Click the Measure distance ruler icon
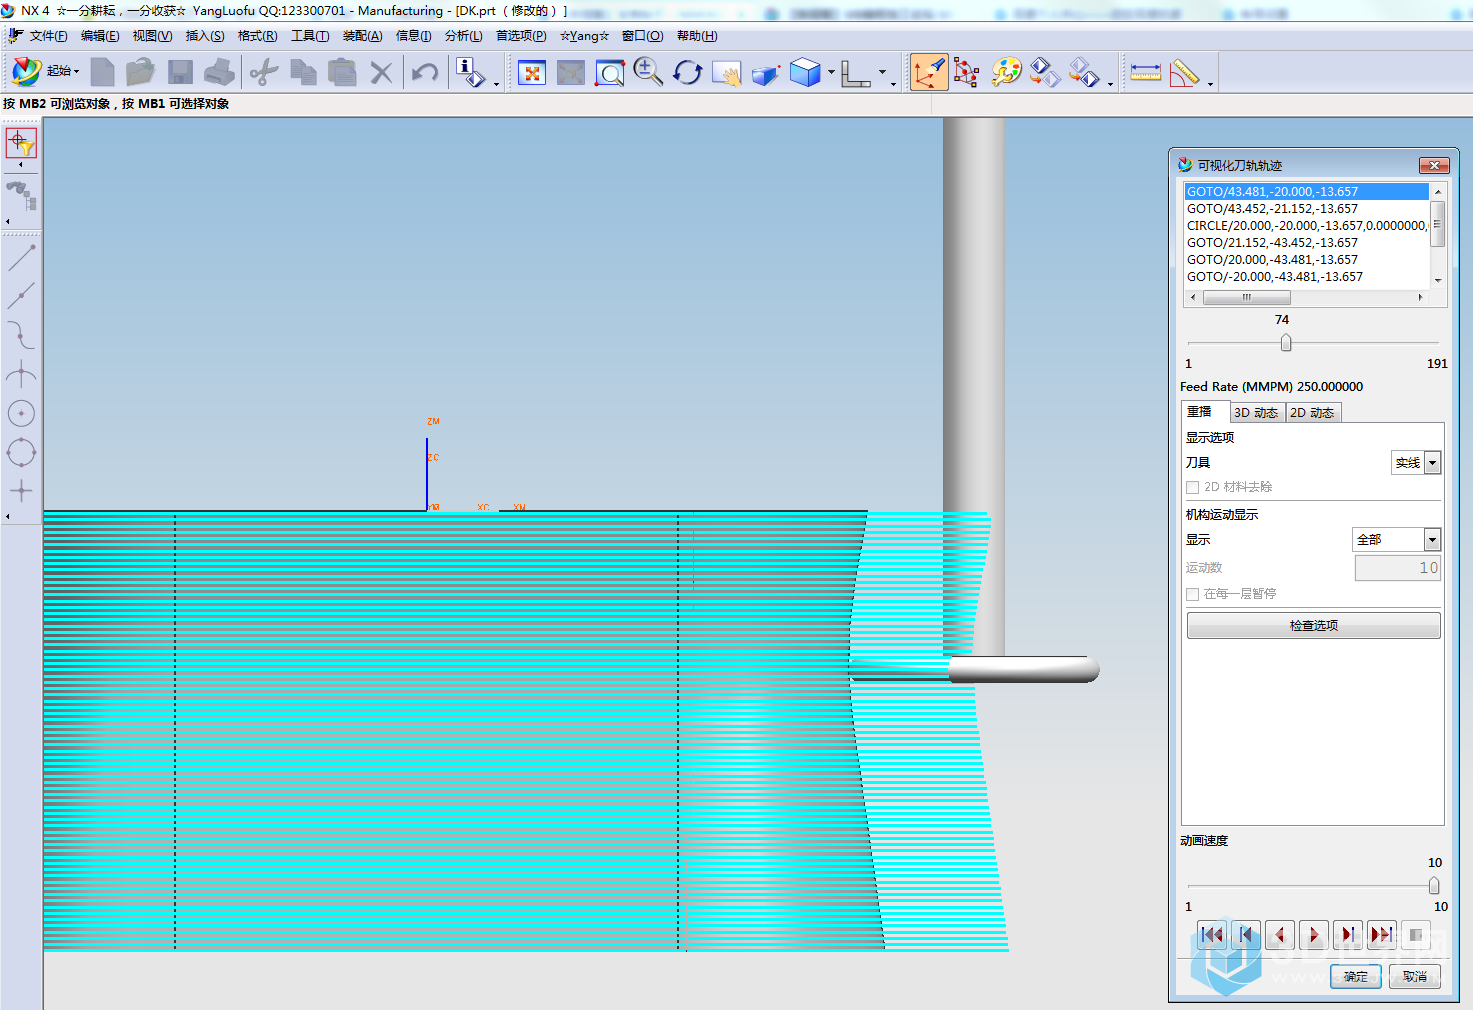Screen dimensions: 1473x1010 [x=1145, y=73]
